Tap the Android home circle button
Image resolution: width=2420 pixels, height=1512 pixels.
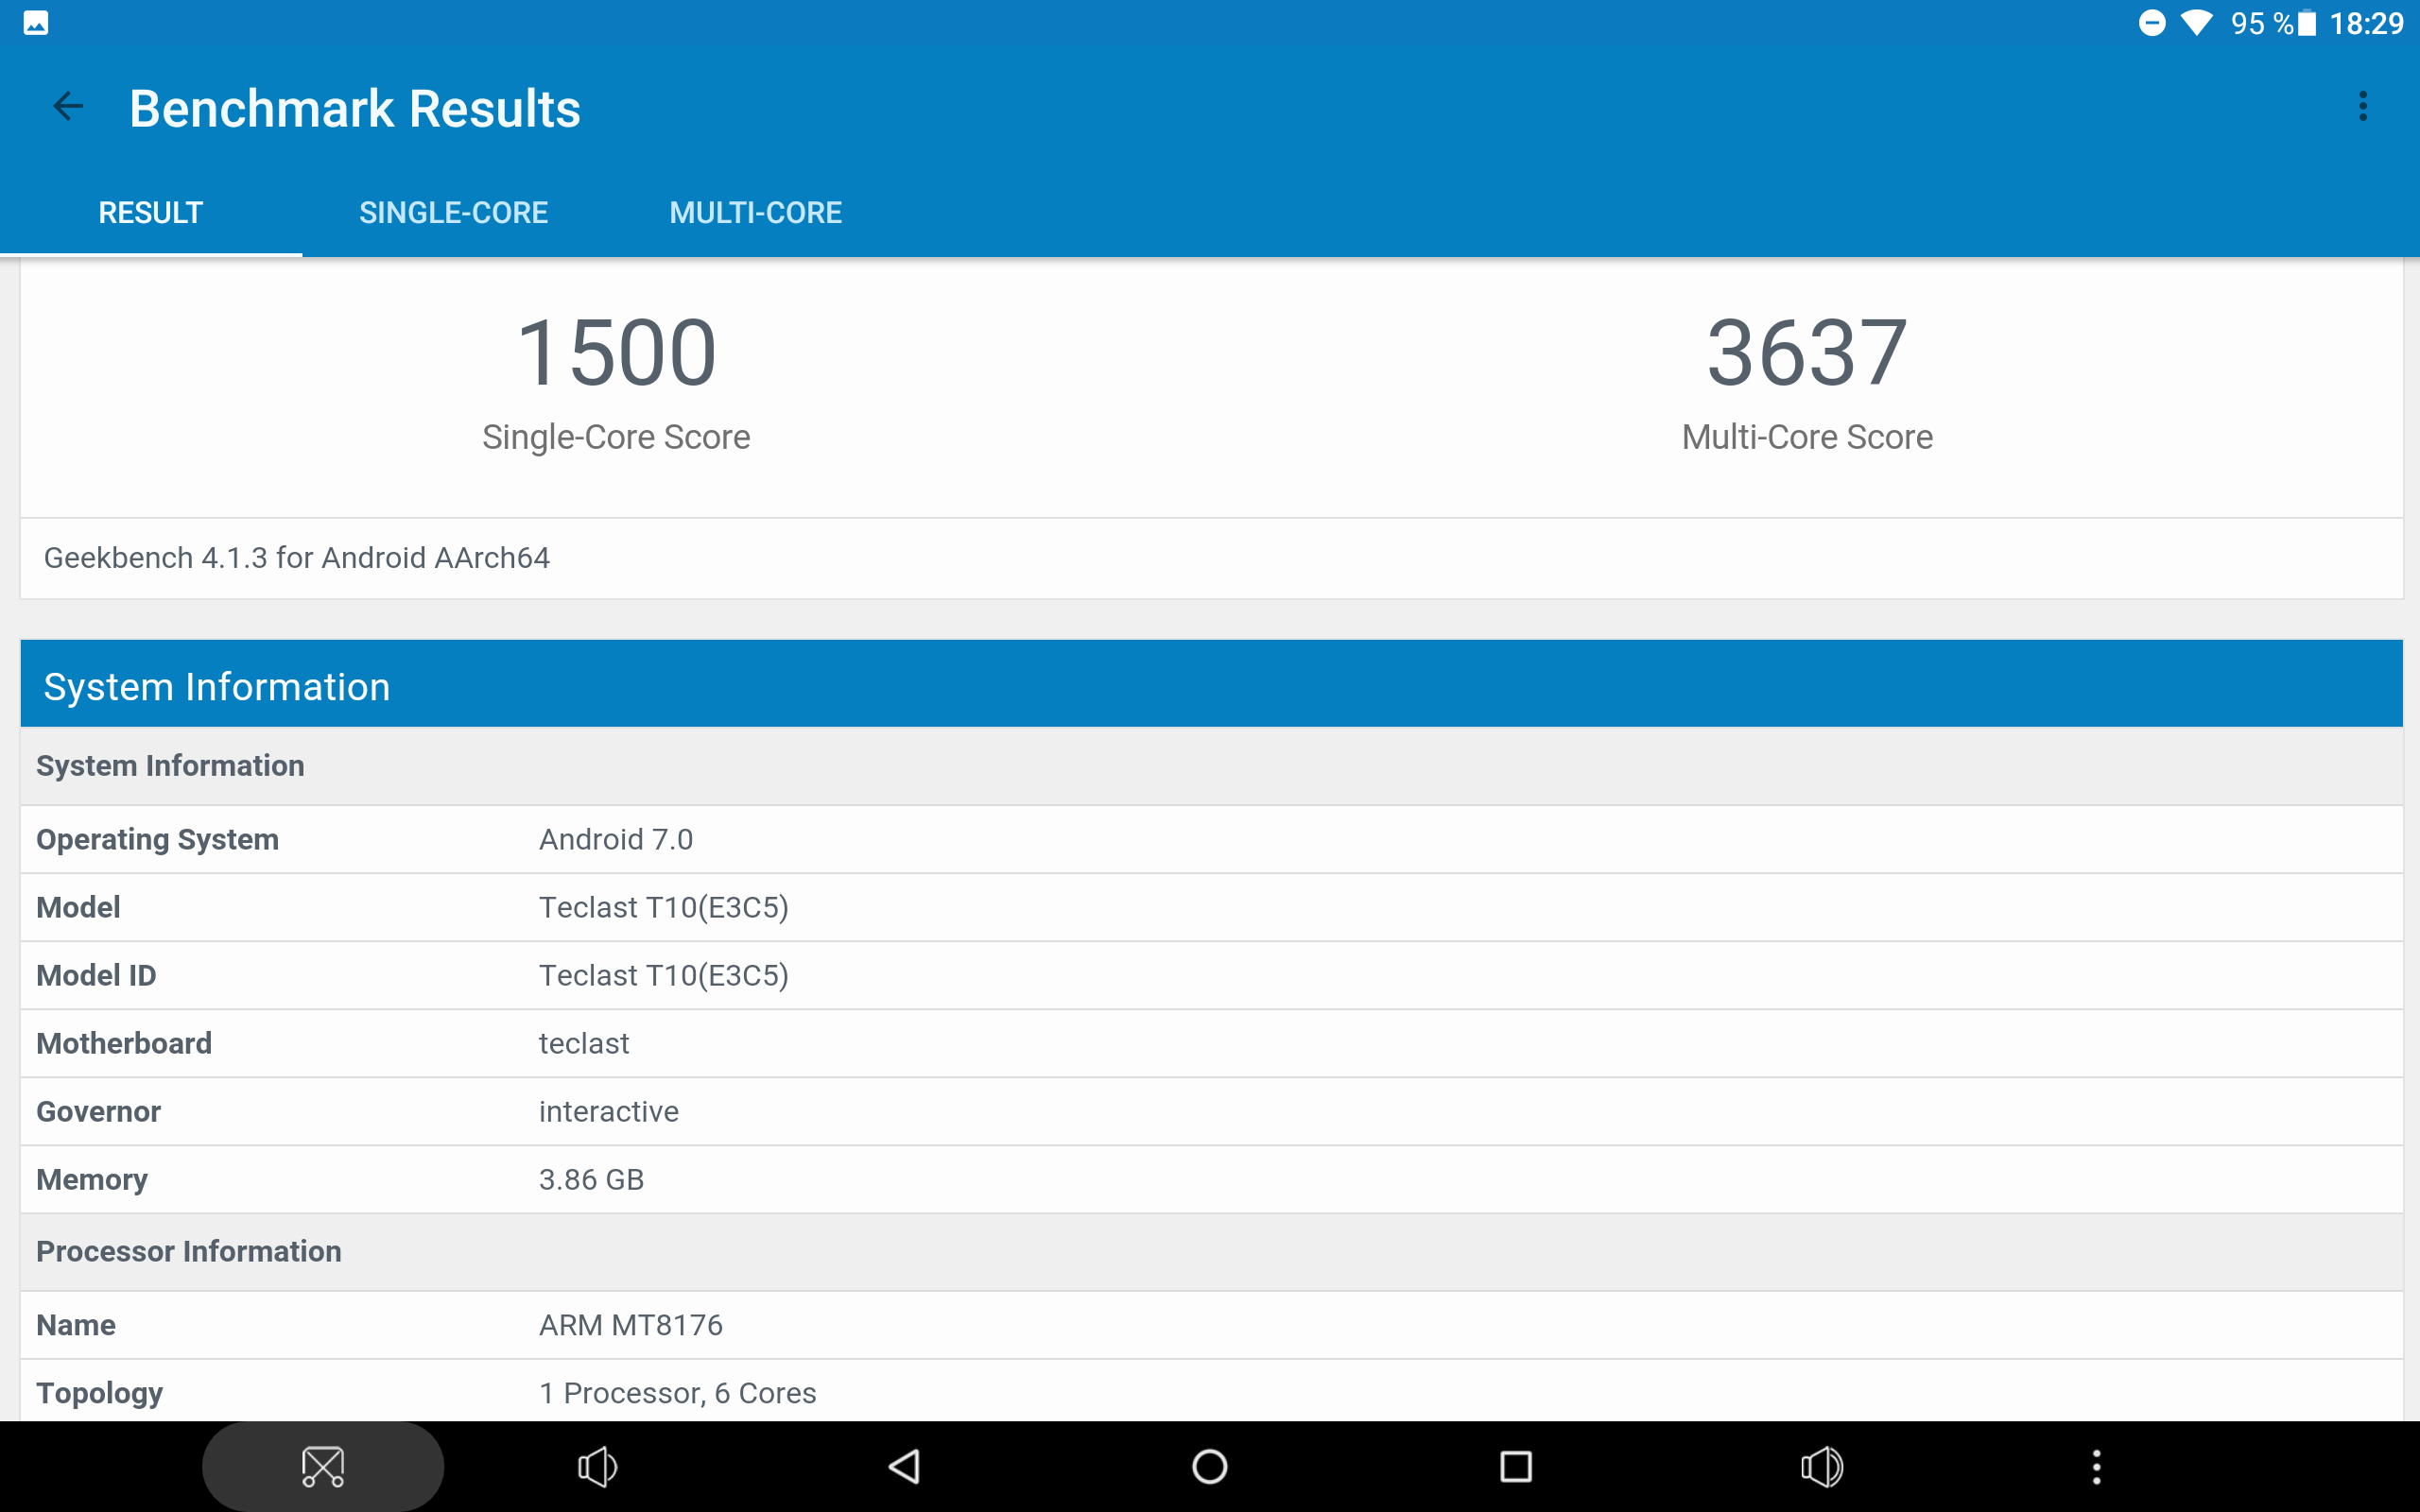(x=1210, y=1466)
